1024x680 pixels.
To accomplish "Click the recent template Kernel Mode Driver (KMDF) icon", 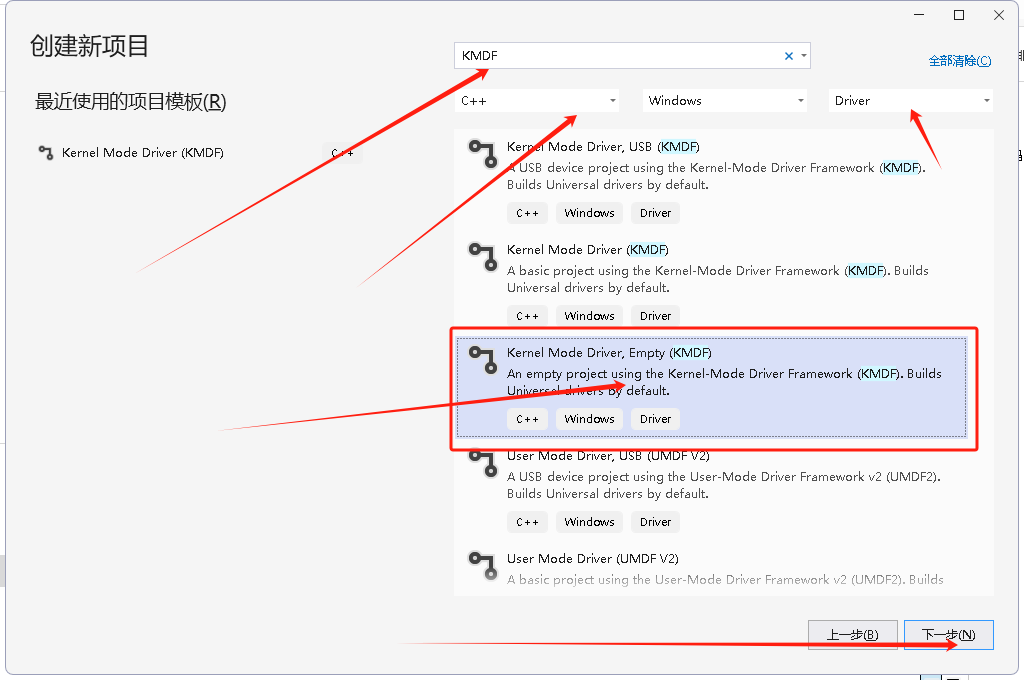I will (46, 153).
